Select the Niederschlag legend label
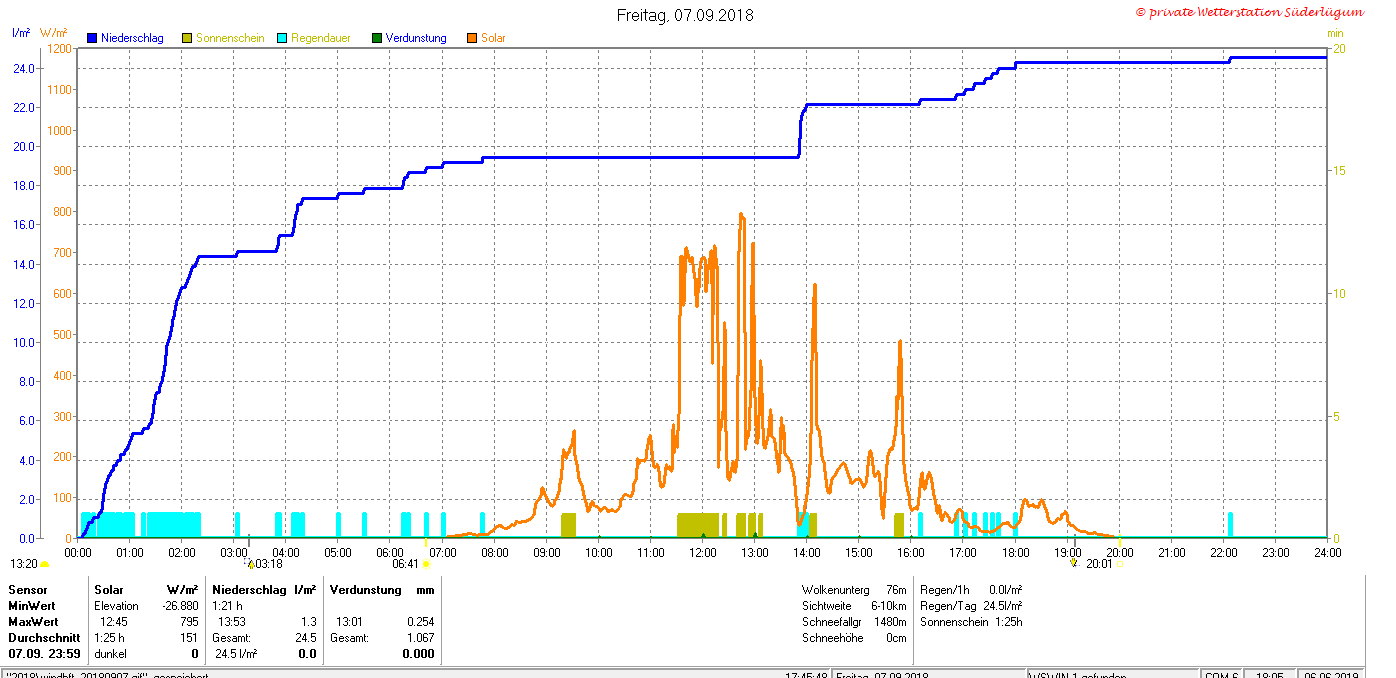Viewport: 1396px width, 678px height. [x=132, y=38]
